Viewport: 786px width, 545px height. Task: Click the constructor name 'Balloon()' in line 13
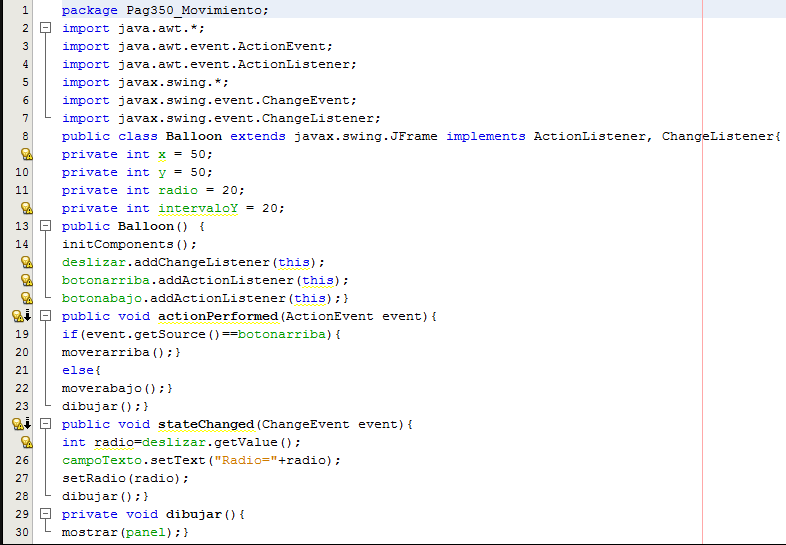tap(153, 227)
